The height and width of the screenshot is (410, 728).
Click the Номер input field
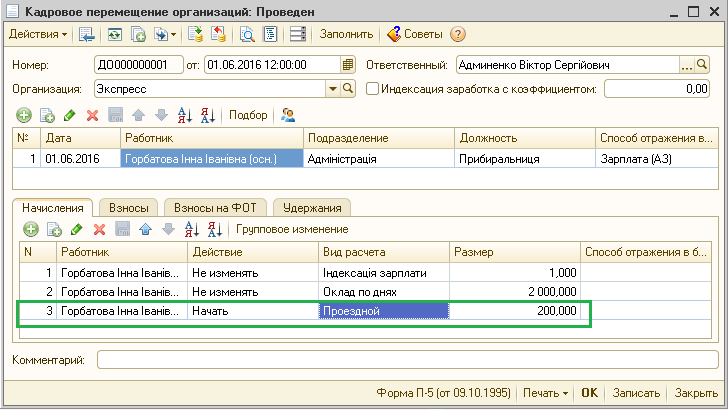pos(138,65)
